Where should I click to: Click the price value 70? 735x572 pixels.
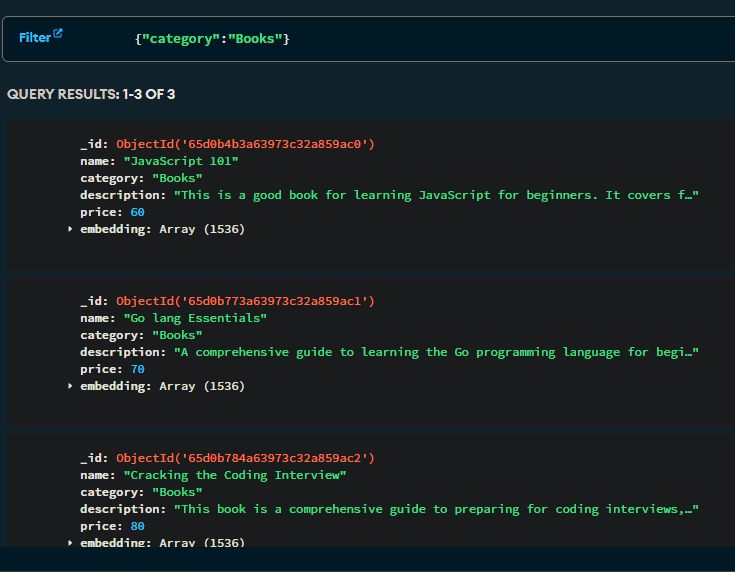click(137, 369)
